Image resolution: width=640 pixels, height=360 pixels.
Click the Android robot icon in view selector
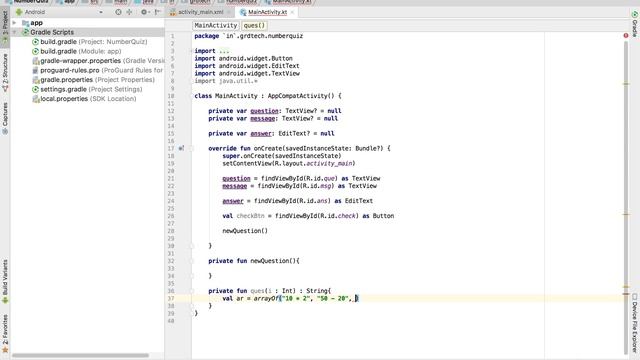click(19, 12)
